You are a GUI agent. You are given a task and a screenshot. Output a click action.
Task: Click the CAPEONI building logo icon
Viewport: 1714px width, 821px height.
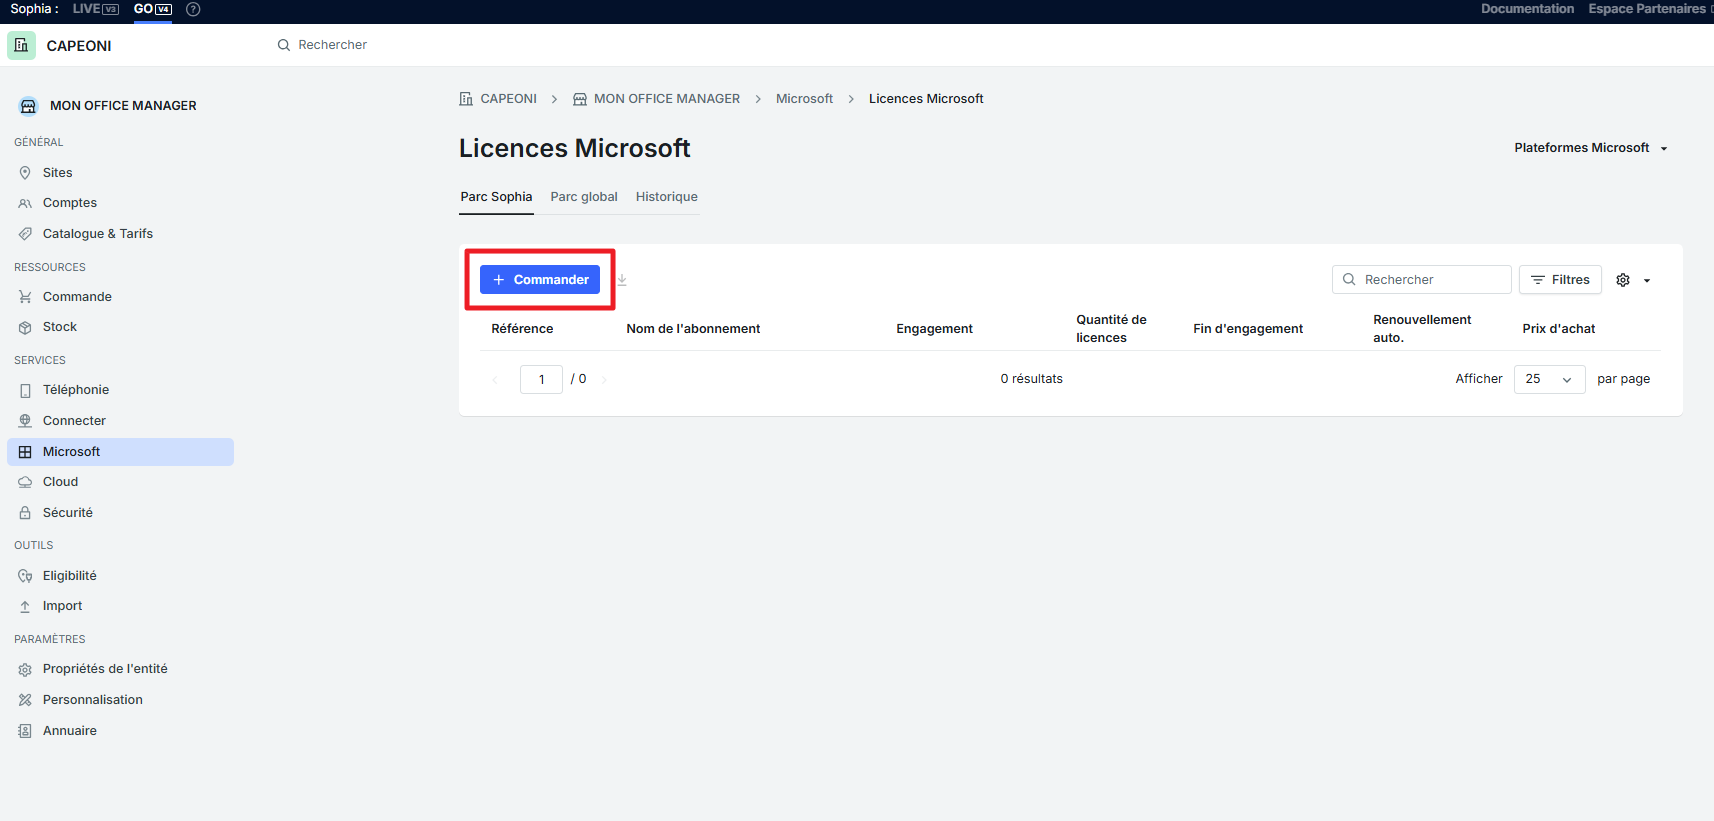(x=21, y=46)
